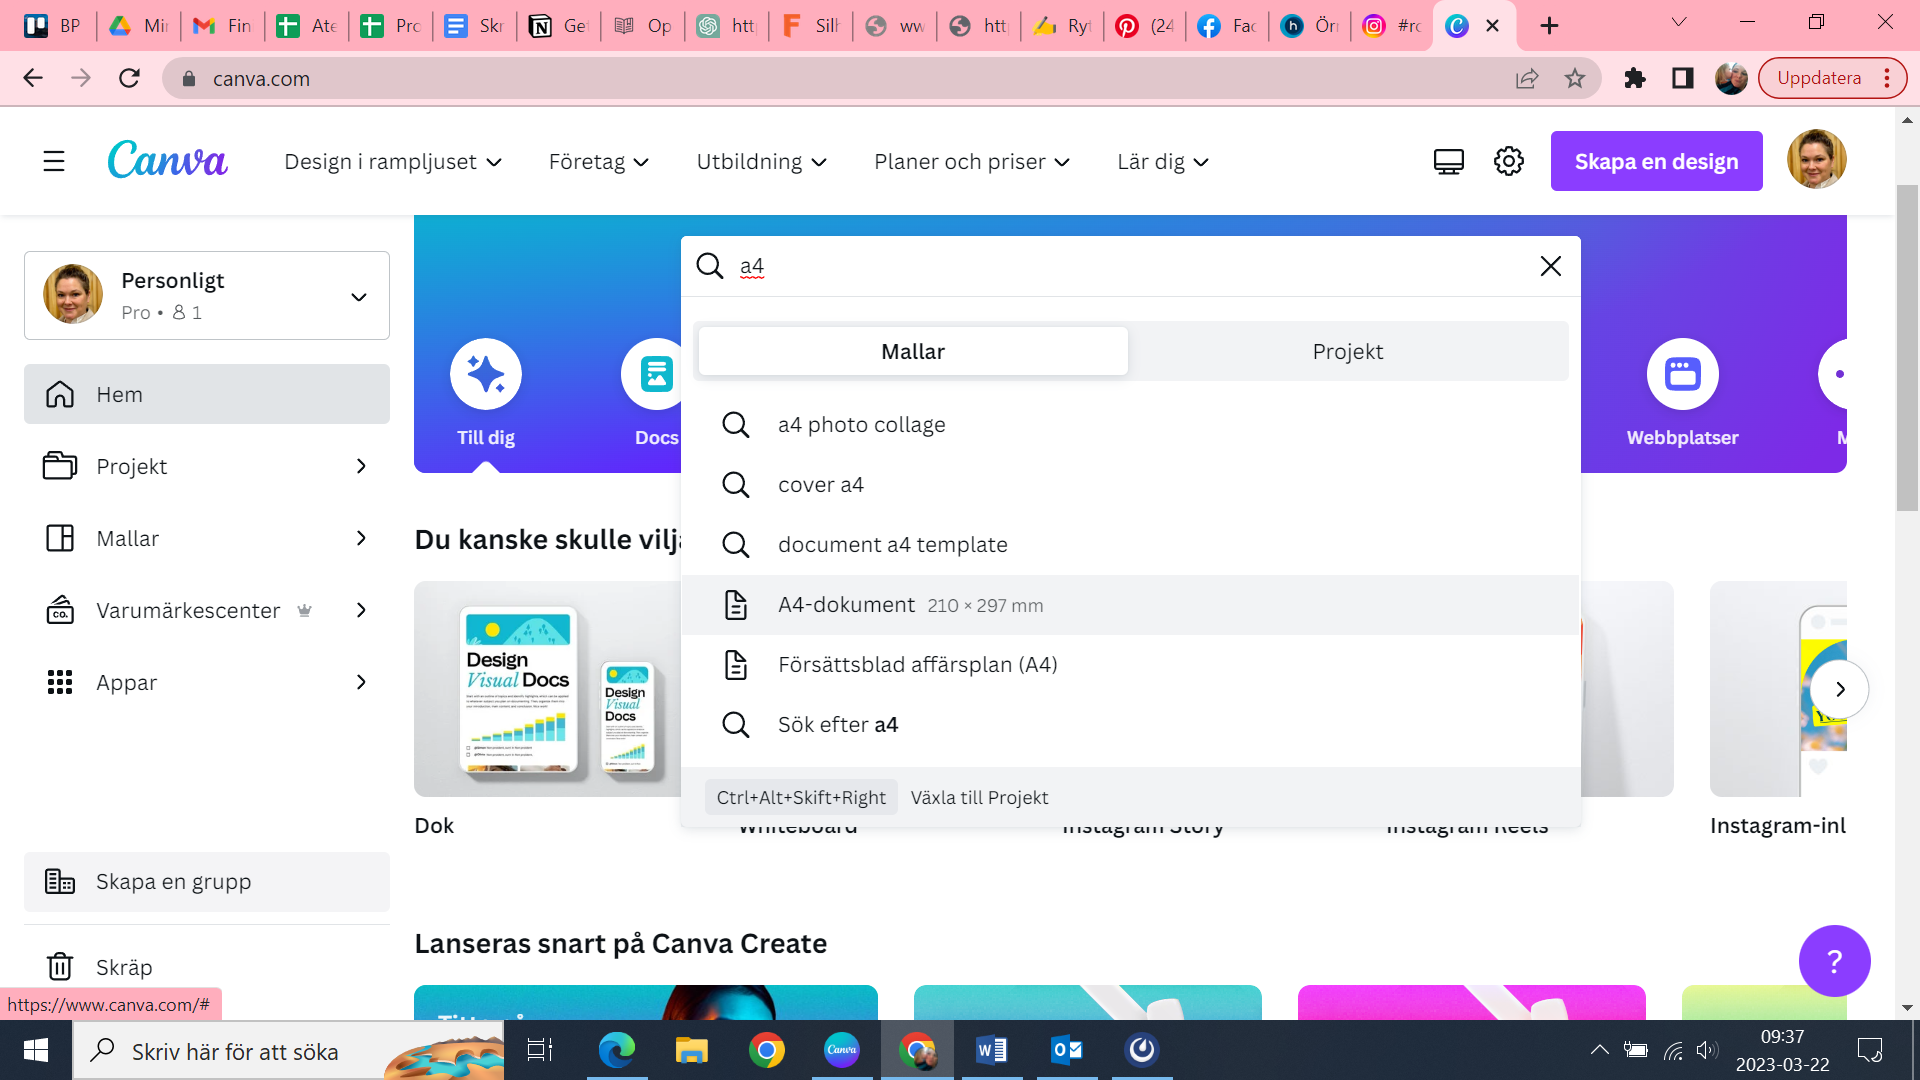Expand the Personligt team dropdown
Screen dimensions: 1920x1080
point(358,297)
